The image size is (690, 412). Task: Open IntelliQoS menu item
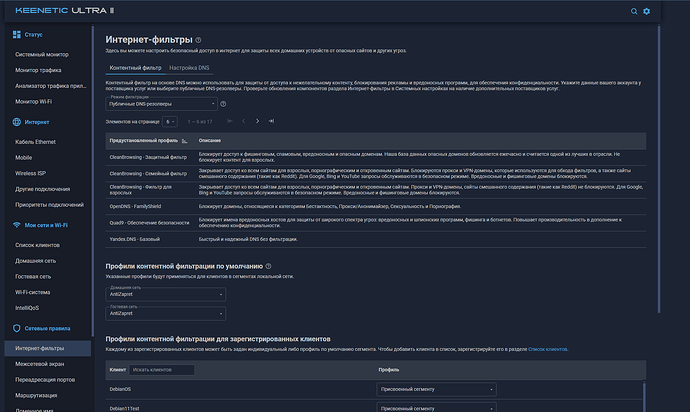click(27, 308)
